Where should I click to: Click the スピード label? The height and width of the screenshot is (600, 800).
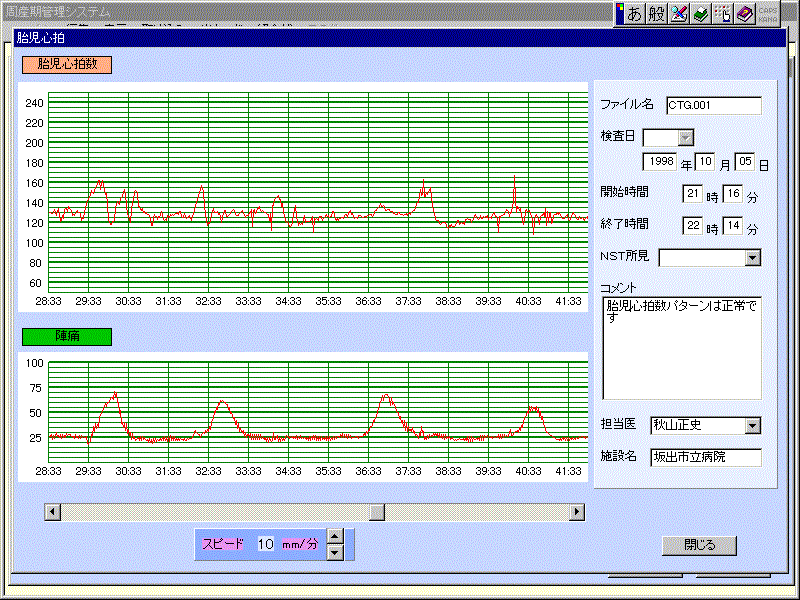pos(223,544)
